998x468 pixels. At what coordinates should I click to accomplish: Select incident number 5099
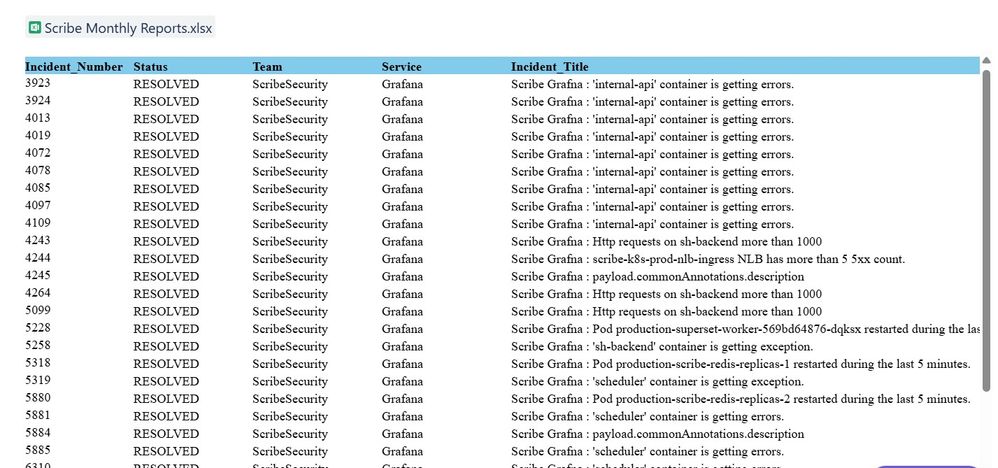38,310
